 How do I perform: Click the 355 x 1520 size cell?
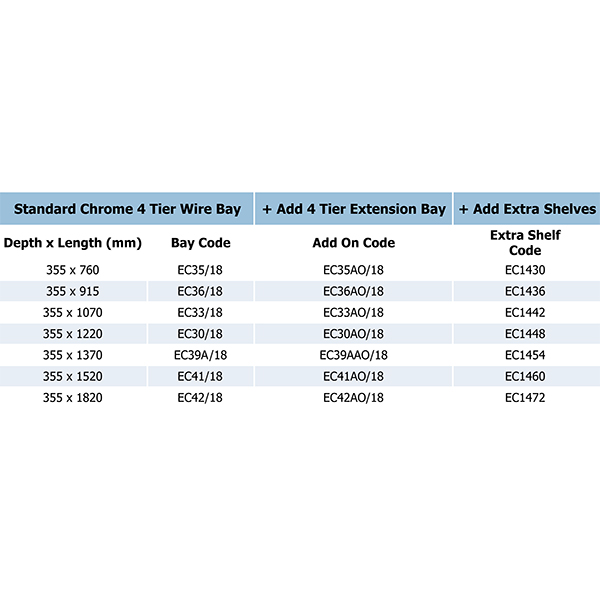point(73,376)
